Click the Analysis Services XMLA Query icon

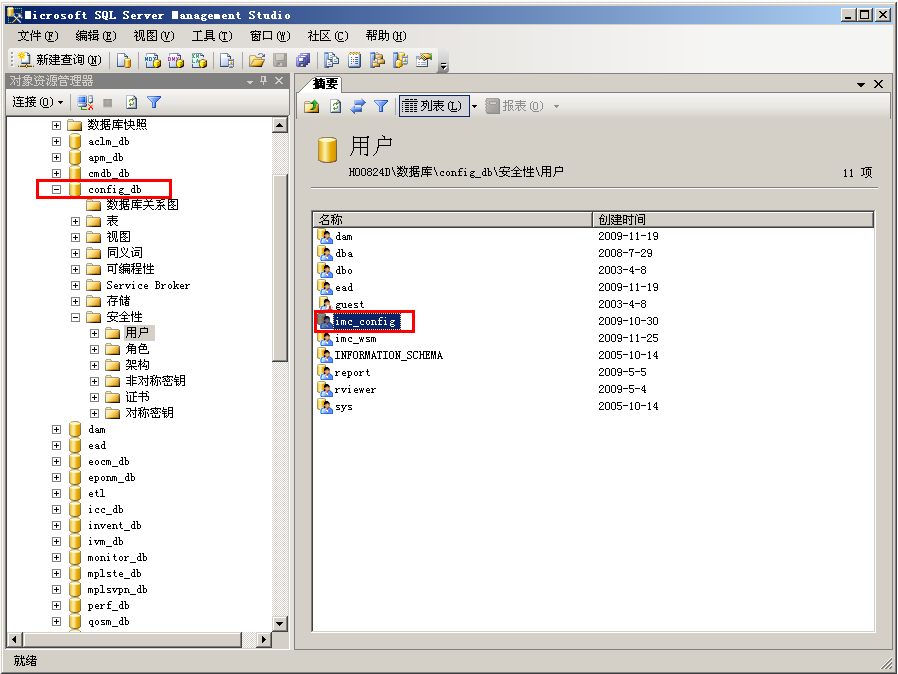tap(199, 60)
